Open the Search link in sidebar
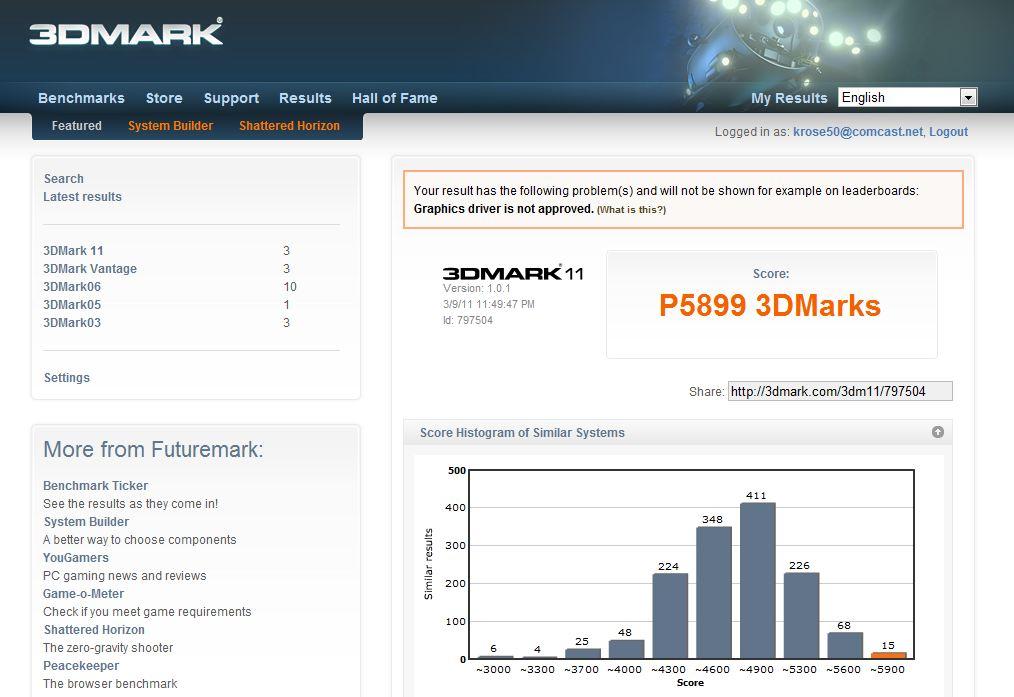The width and height of the screenshot is (1014, 697). [x=63, y=178]
